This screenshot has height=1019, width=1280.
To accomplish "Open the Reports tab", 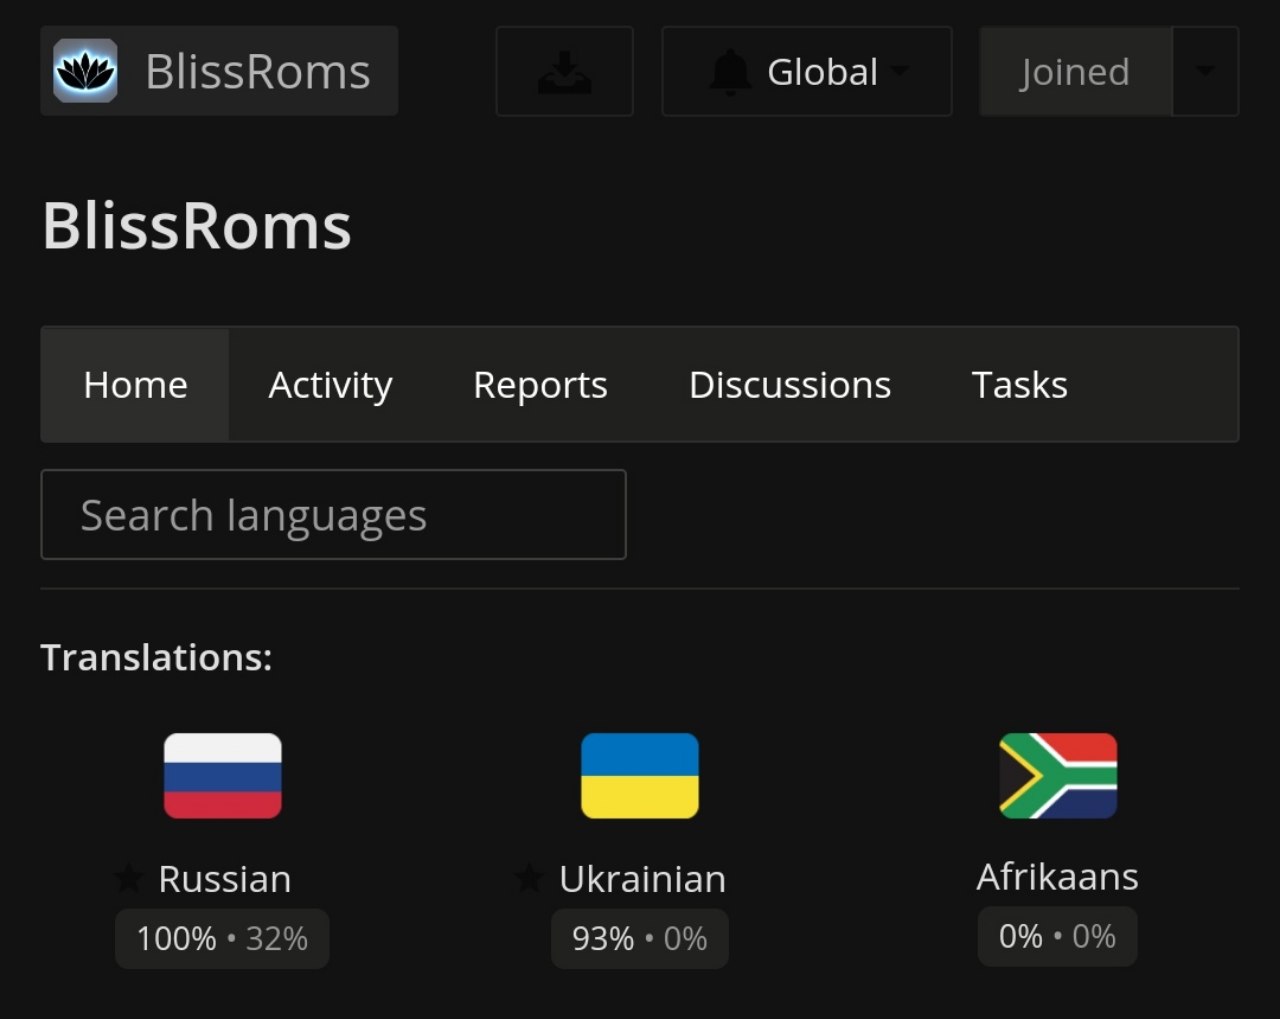I will [540, 385].
